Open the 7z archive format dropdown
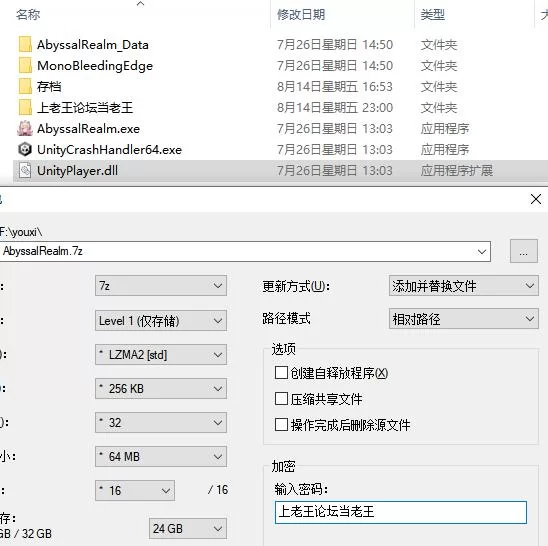 (161, 286)
